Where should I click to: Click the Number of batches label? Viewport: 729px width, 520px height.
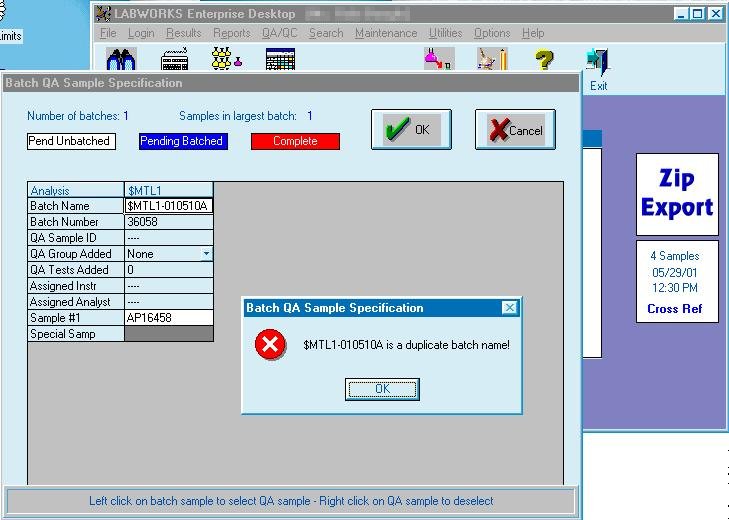73,116
